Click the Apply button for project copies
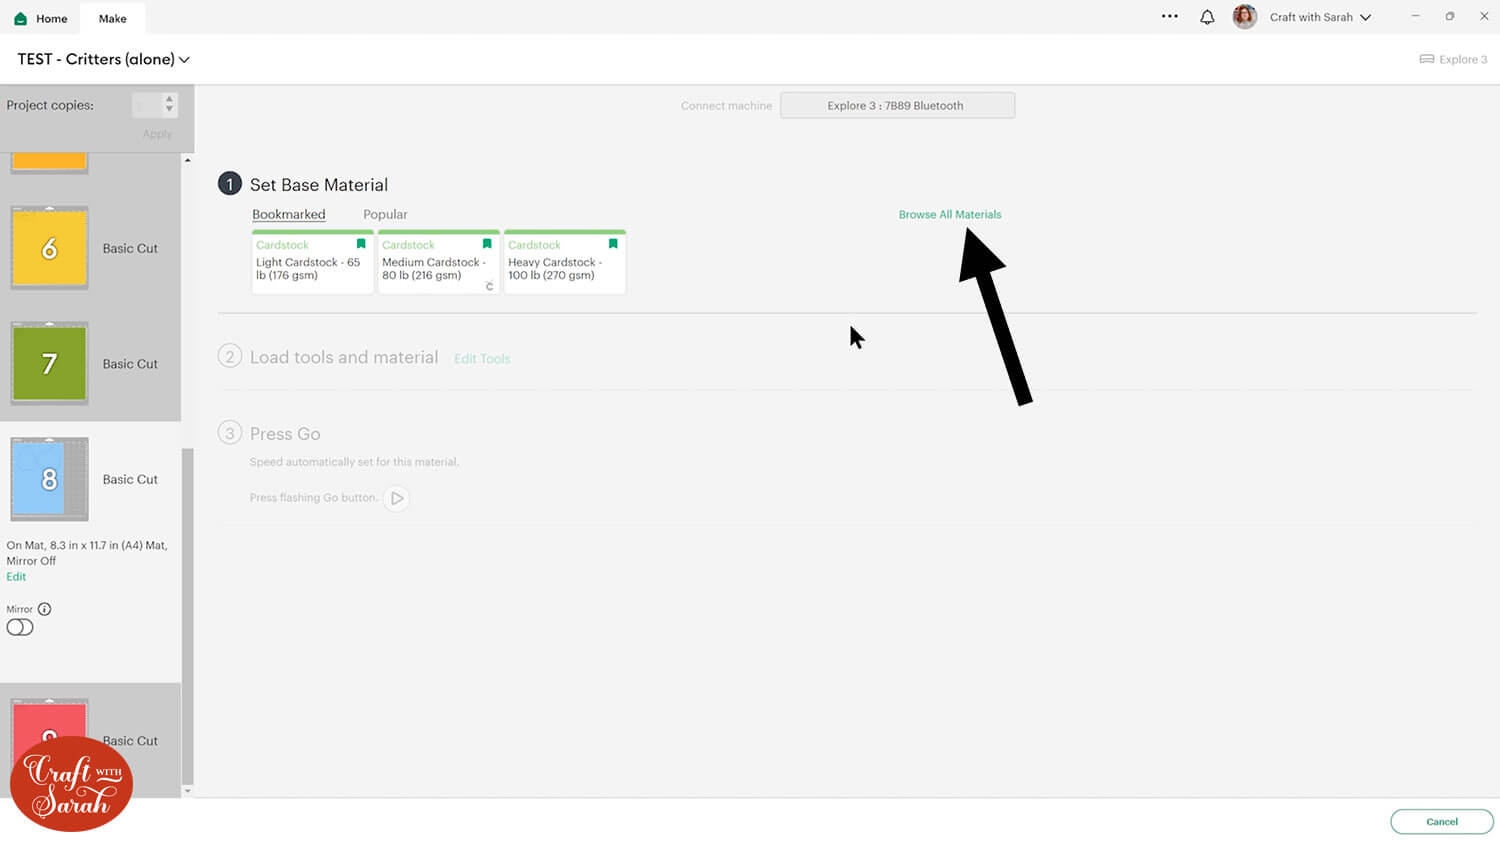1500x842 pixels. pyautogui.click(x=157, y=134)
